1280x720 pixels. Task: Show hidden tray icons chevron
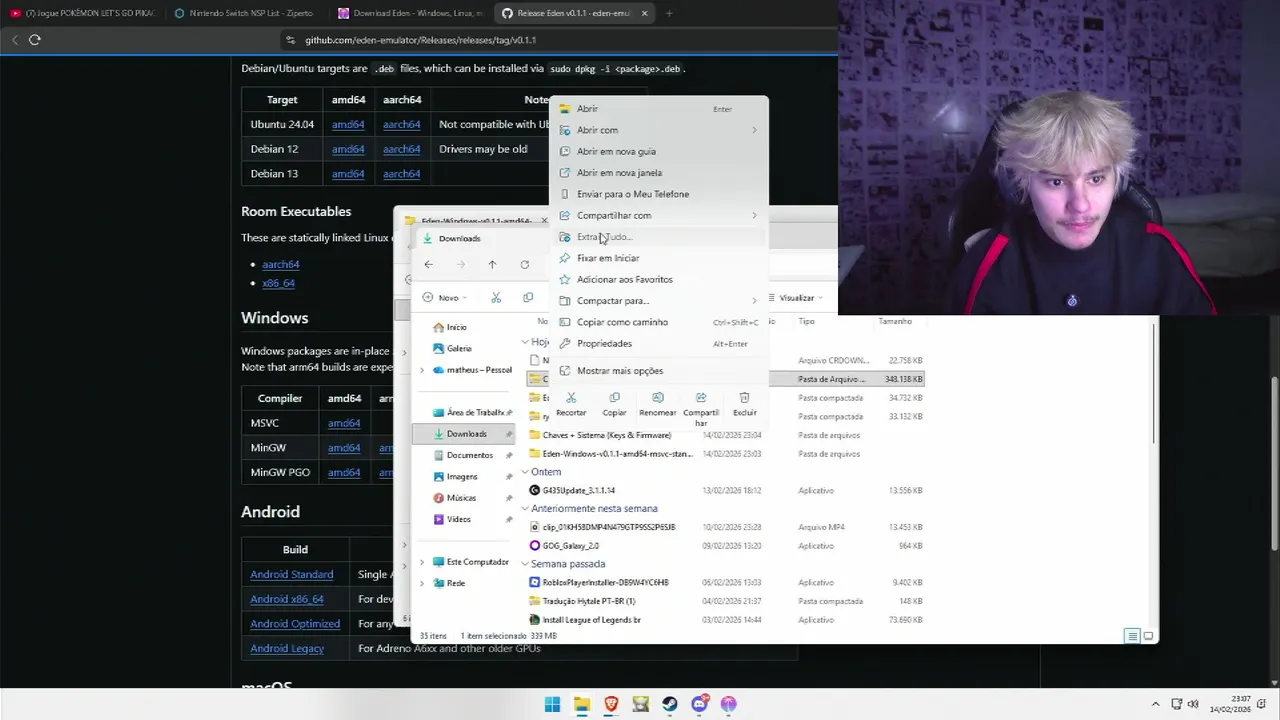(1155, 704)
